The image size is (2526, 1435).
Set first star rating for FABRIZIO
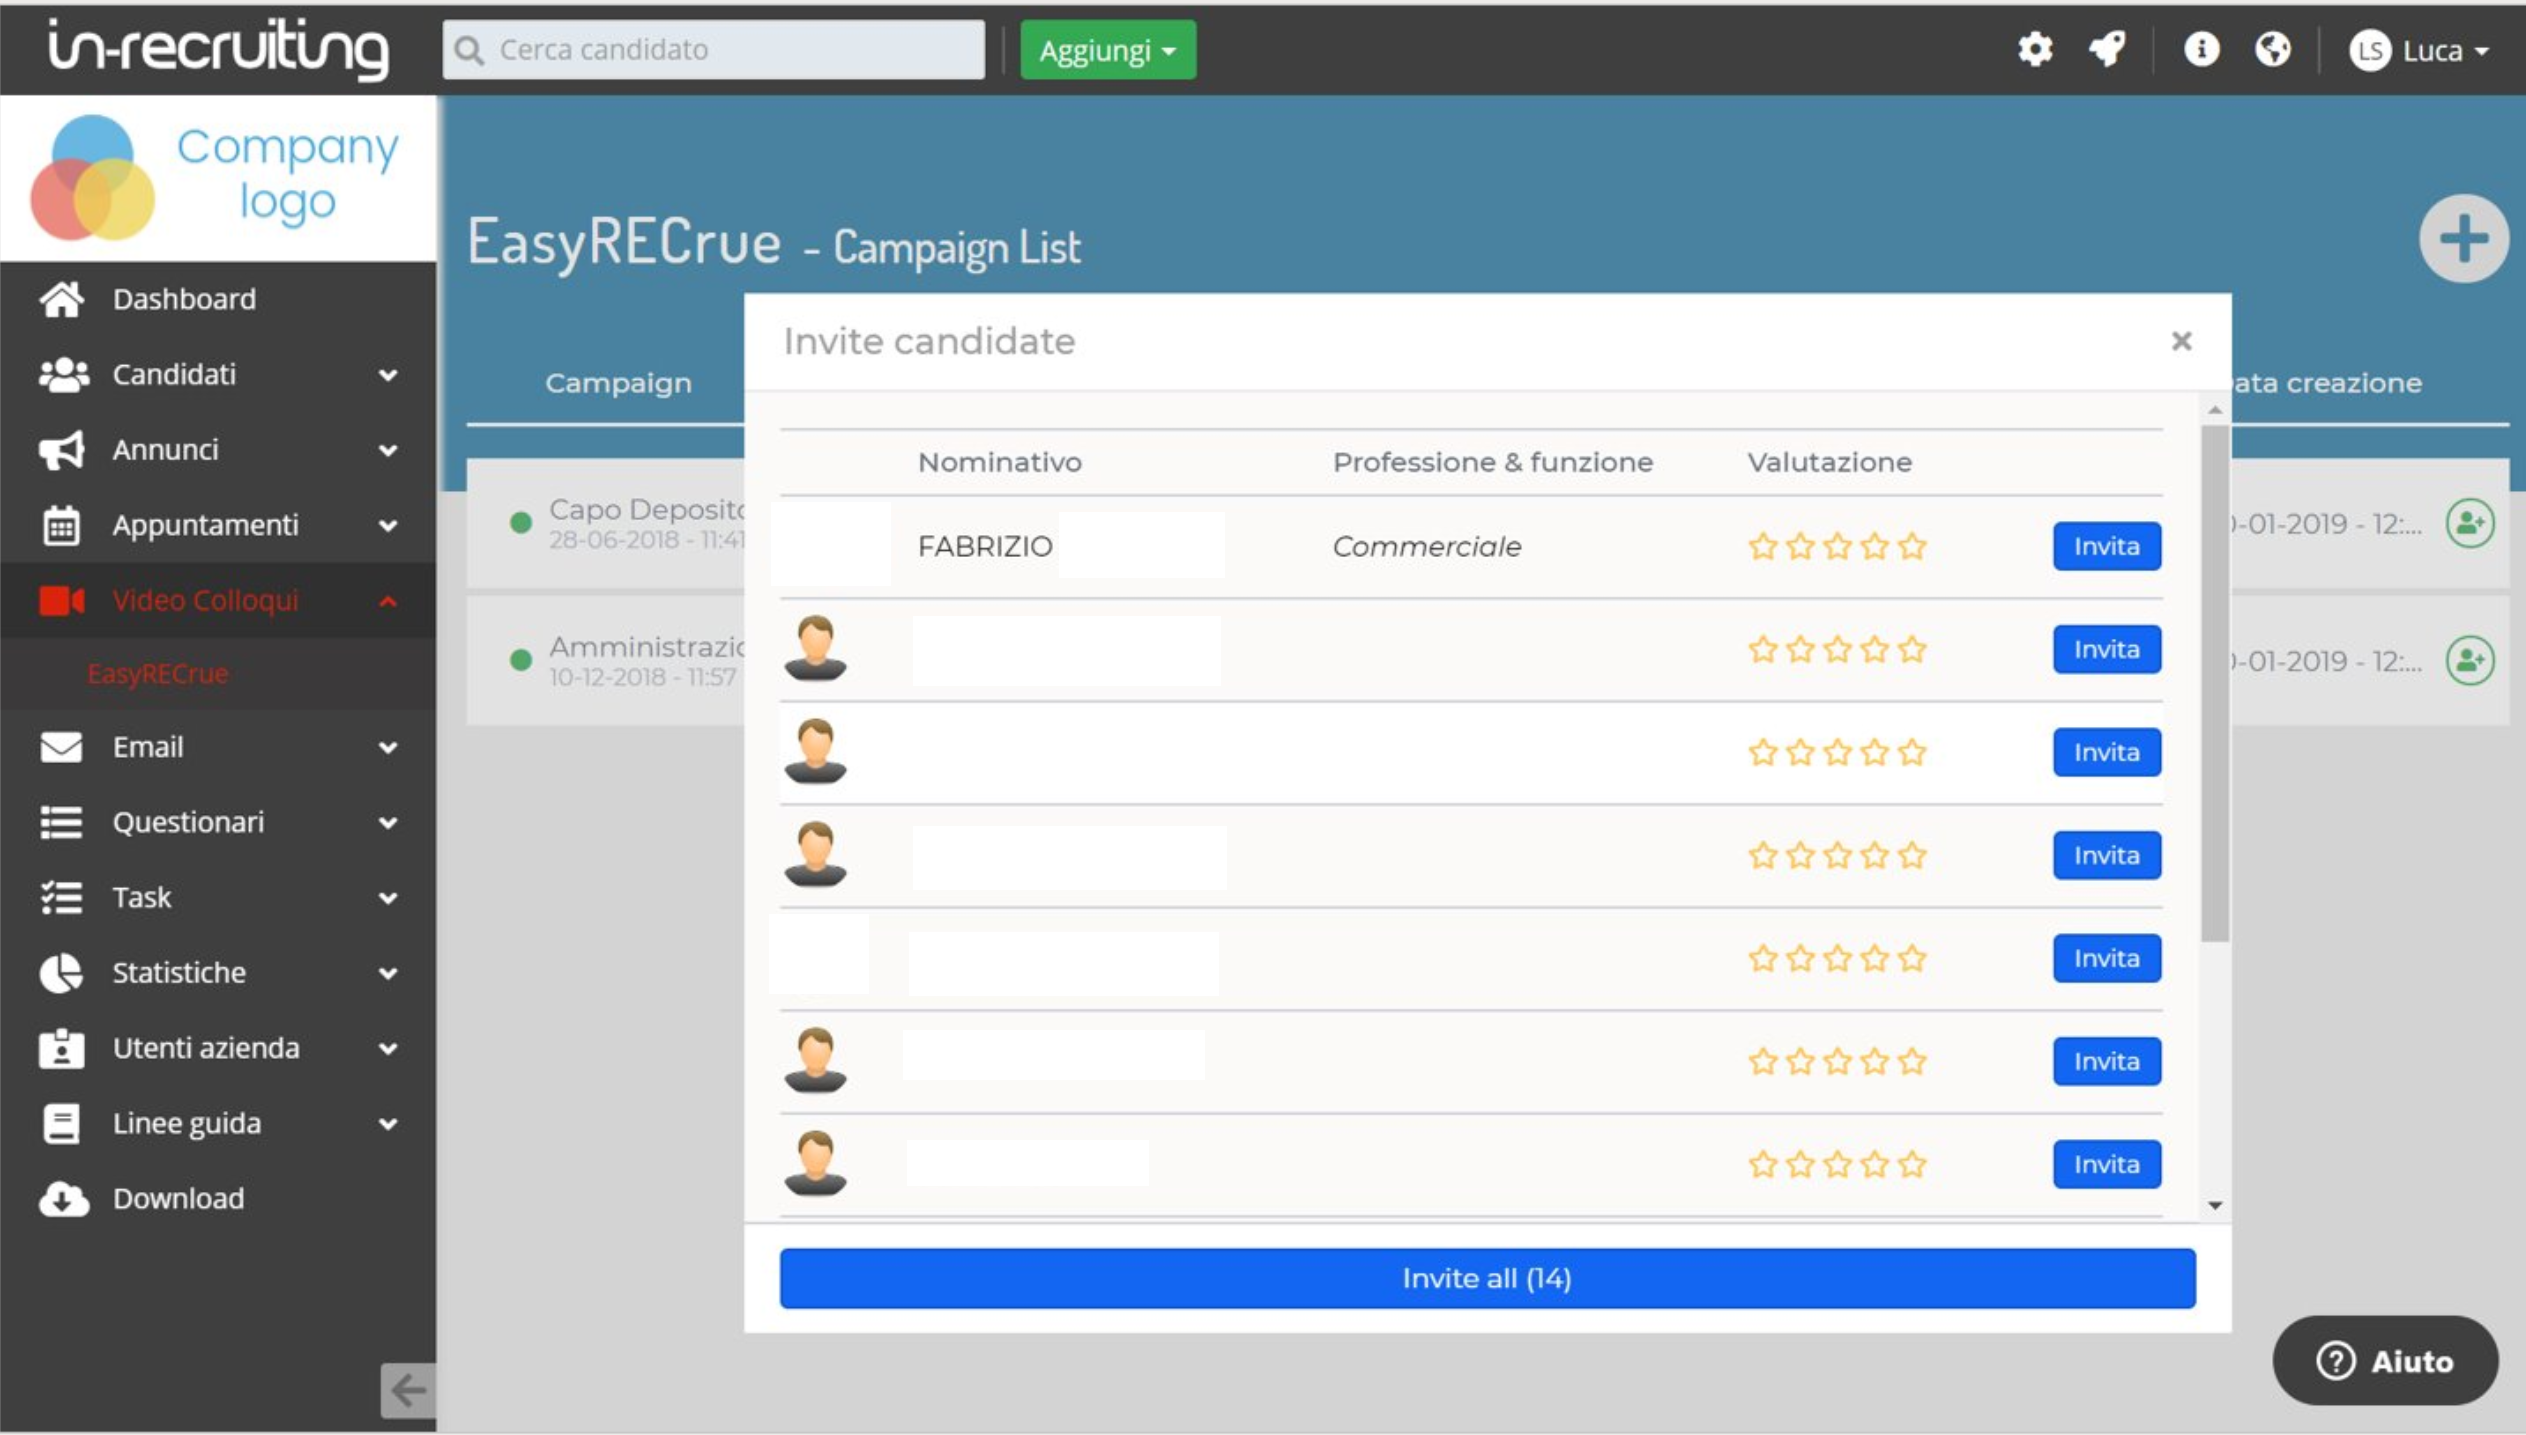coord(1762,546)
